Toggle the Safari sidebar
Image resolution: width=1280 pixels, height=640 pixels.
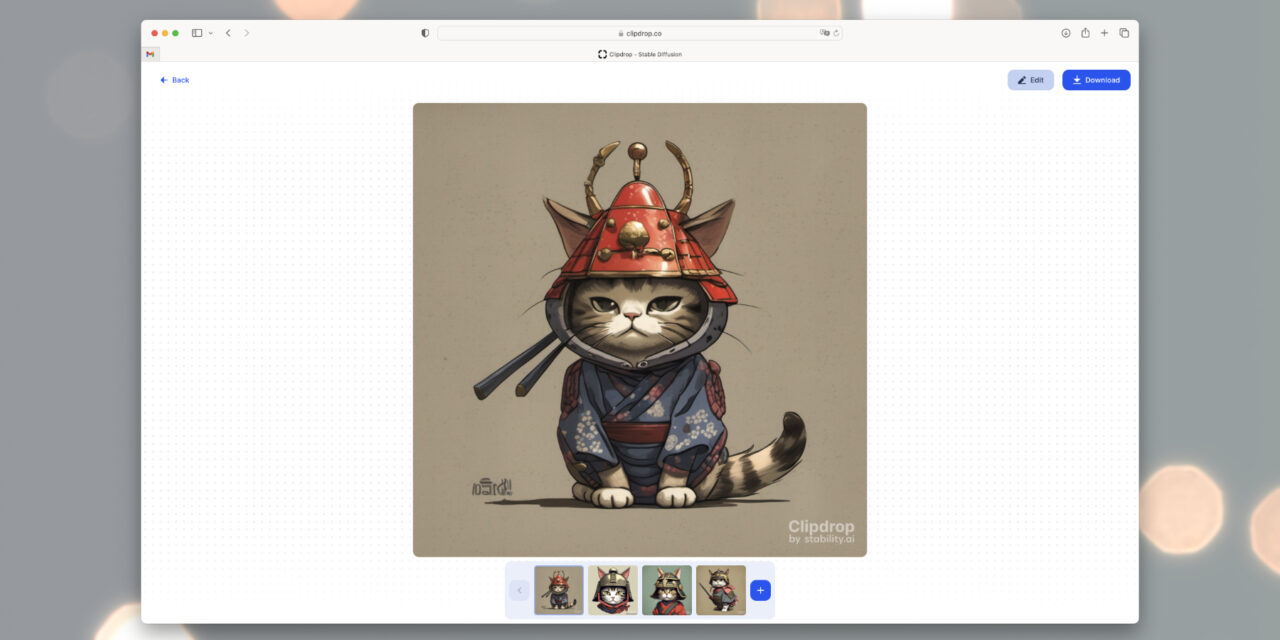(x=197, y=33)
